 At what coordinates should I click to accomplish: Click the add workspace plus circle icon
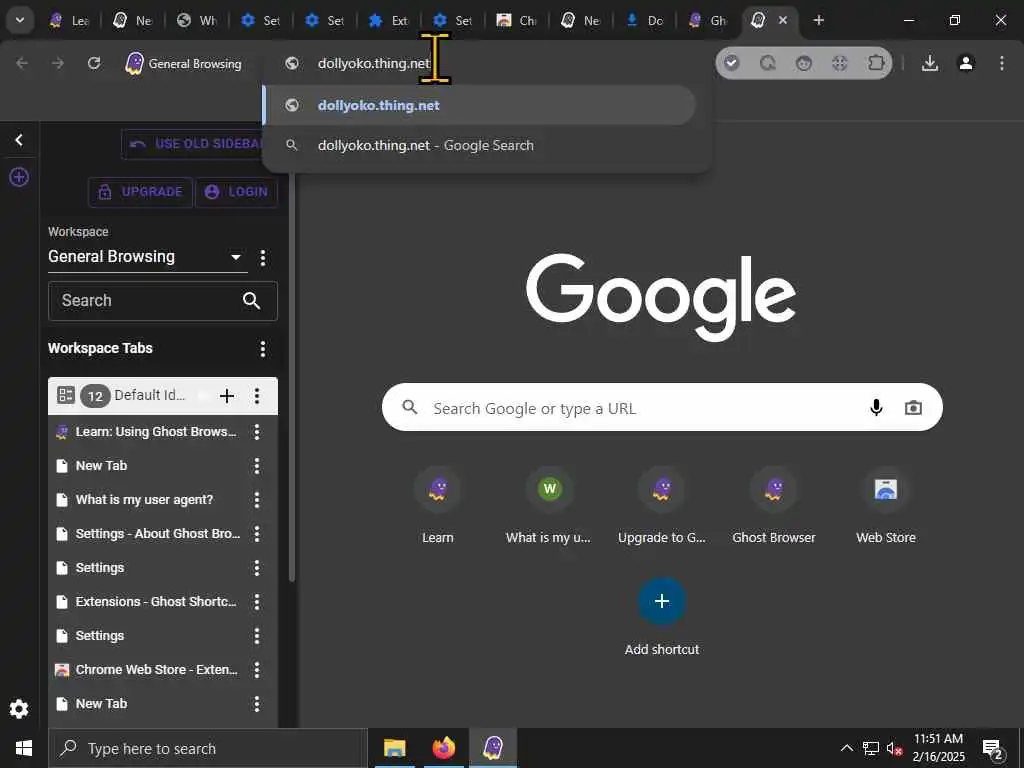pos(19,177)
